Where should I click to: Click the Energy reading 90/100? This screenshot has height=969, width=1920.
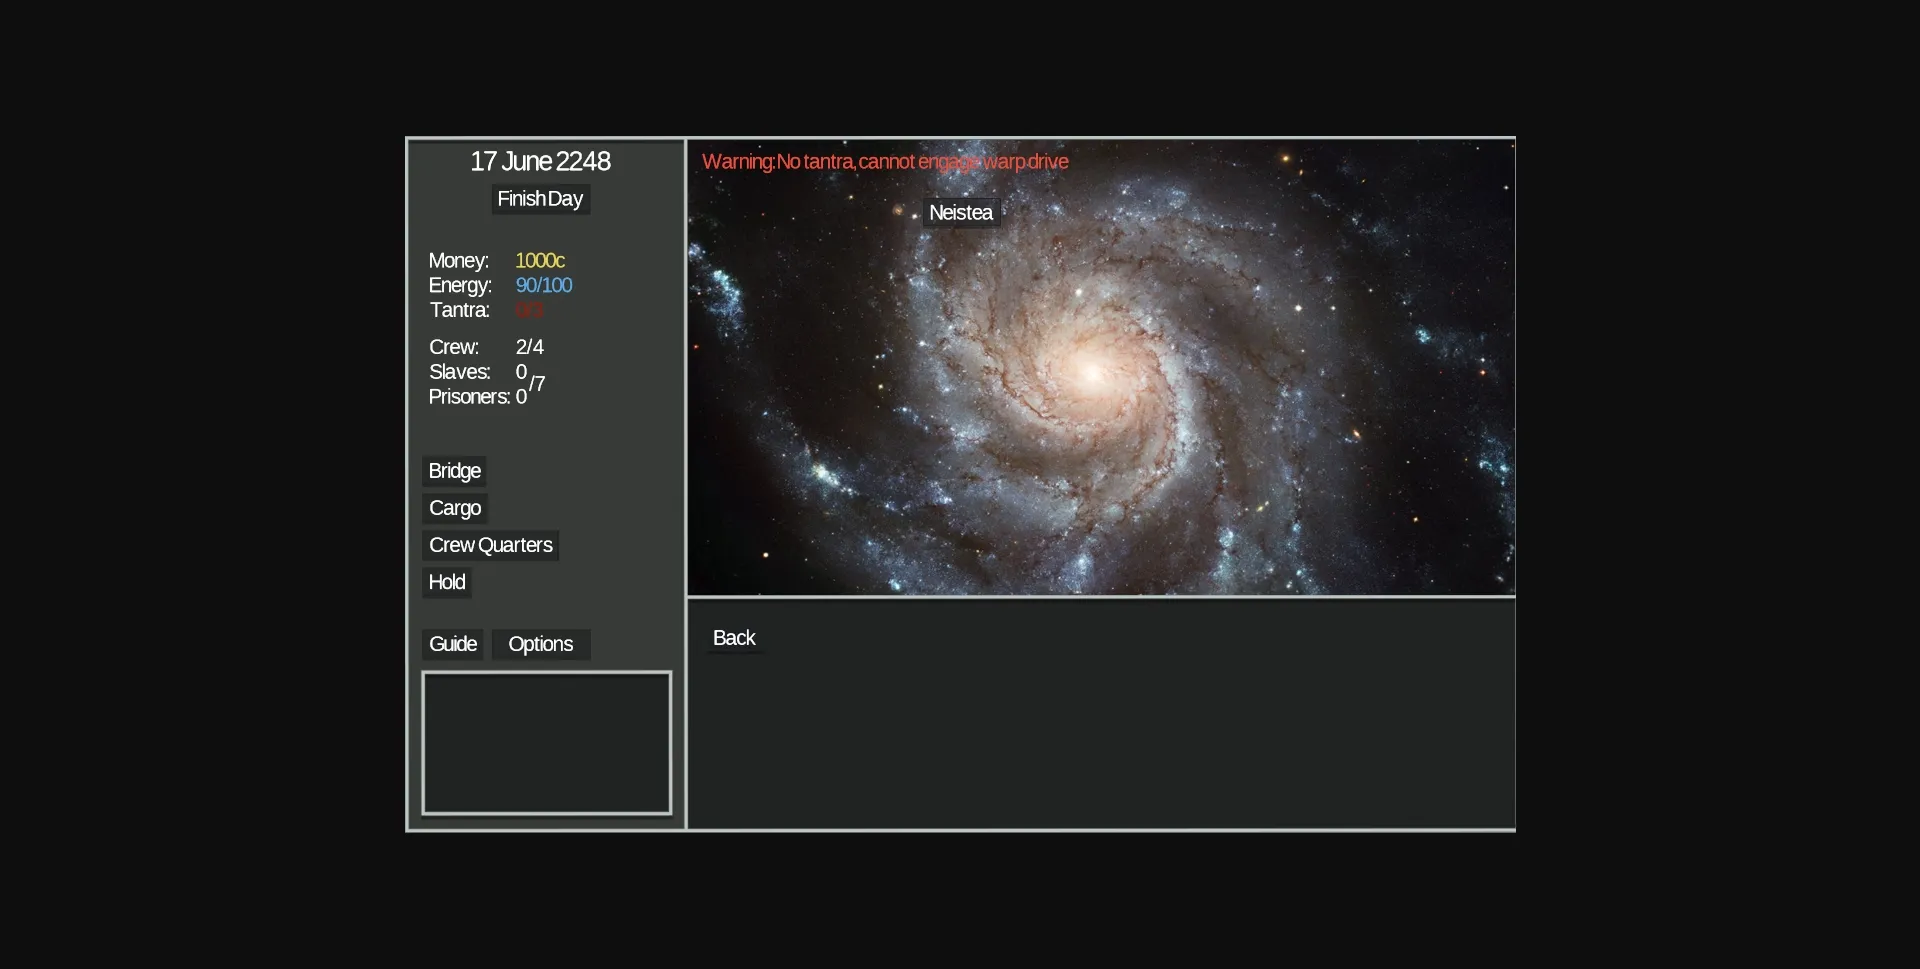click(543, 285)
